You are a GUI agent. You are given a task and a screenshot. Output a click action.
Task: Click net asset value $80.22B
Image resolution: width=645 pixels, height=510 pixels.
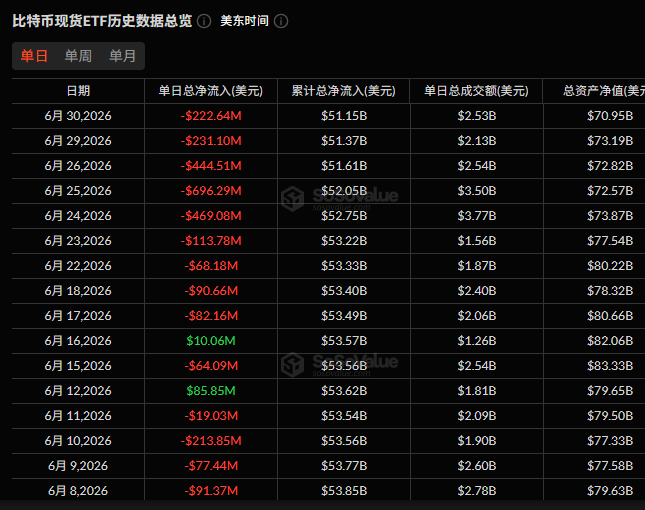(x=610, y=266)
